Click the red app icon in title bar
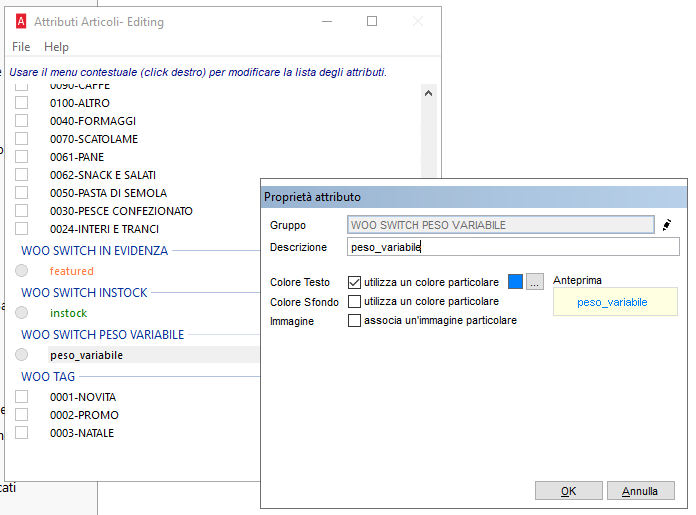696x515 pixels. point(21,21)
